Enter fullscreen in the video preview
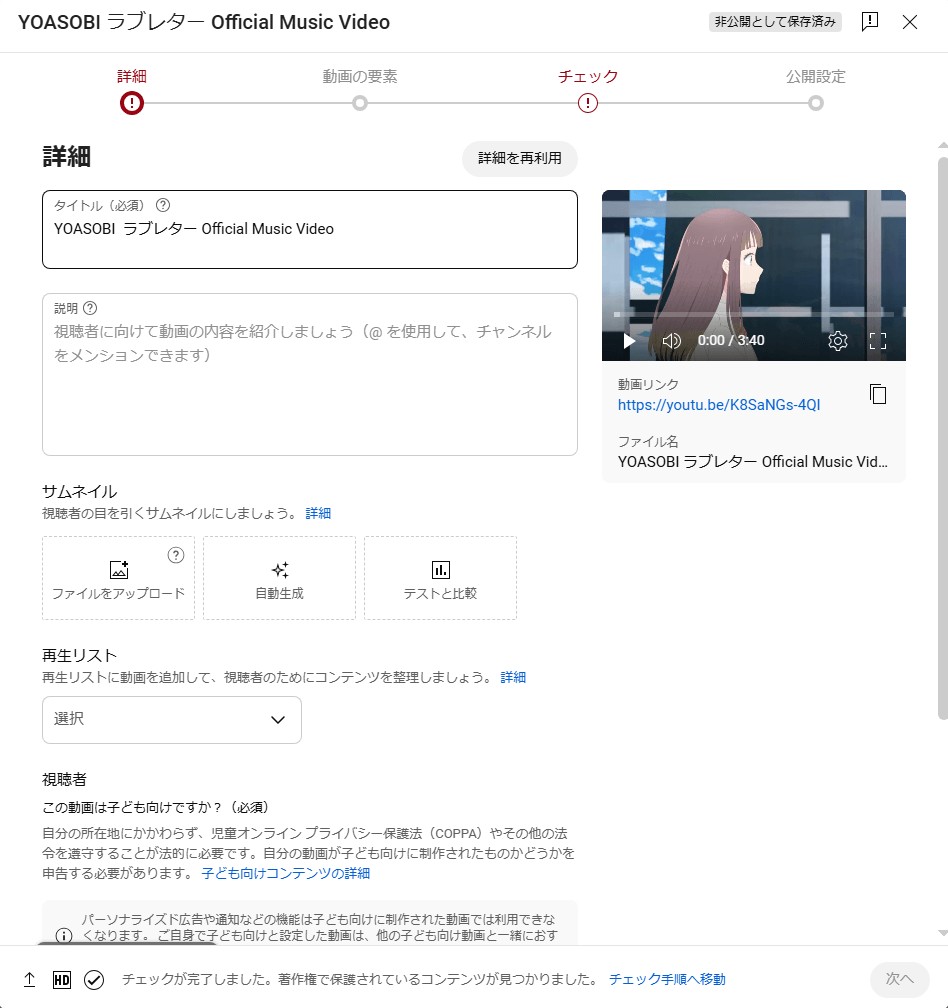 (878, 341)
